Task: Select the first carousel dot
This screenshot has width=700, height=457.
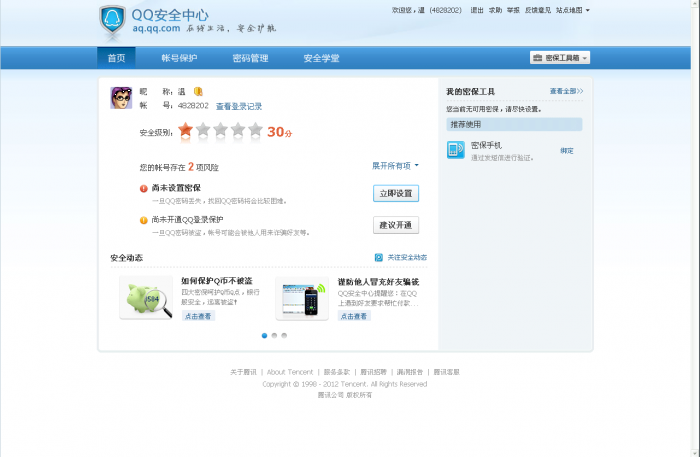Action: pos(264,336)
